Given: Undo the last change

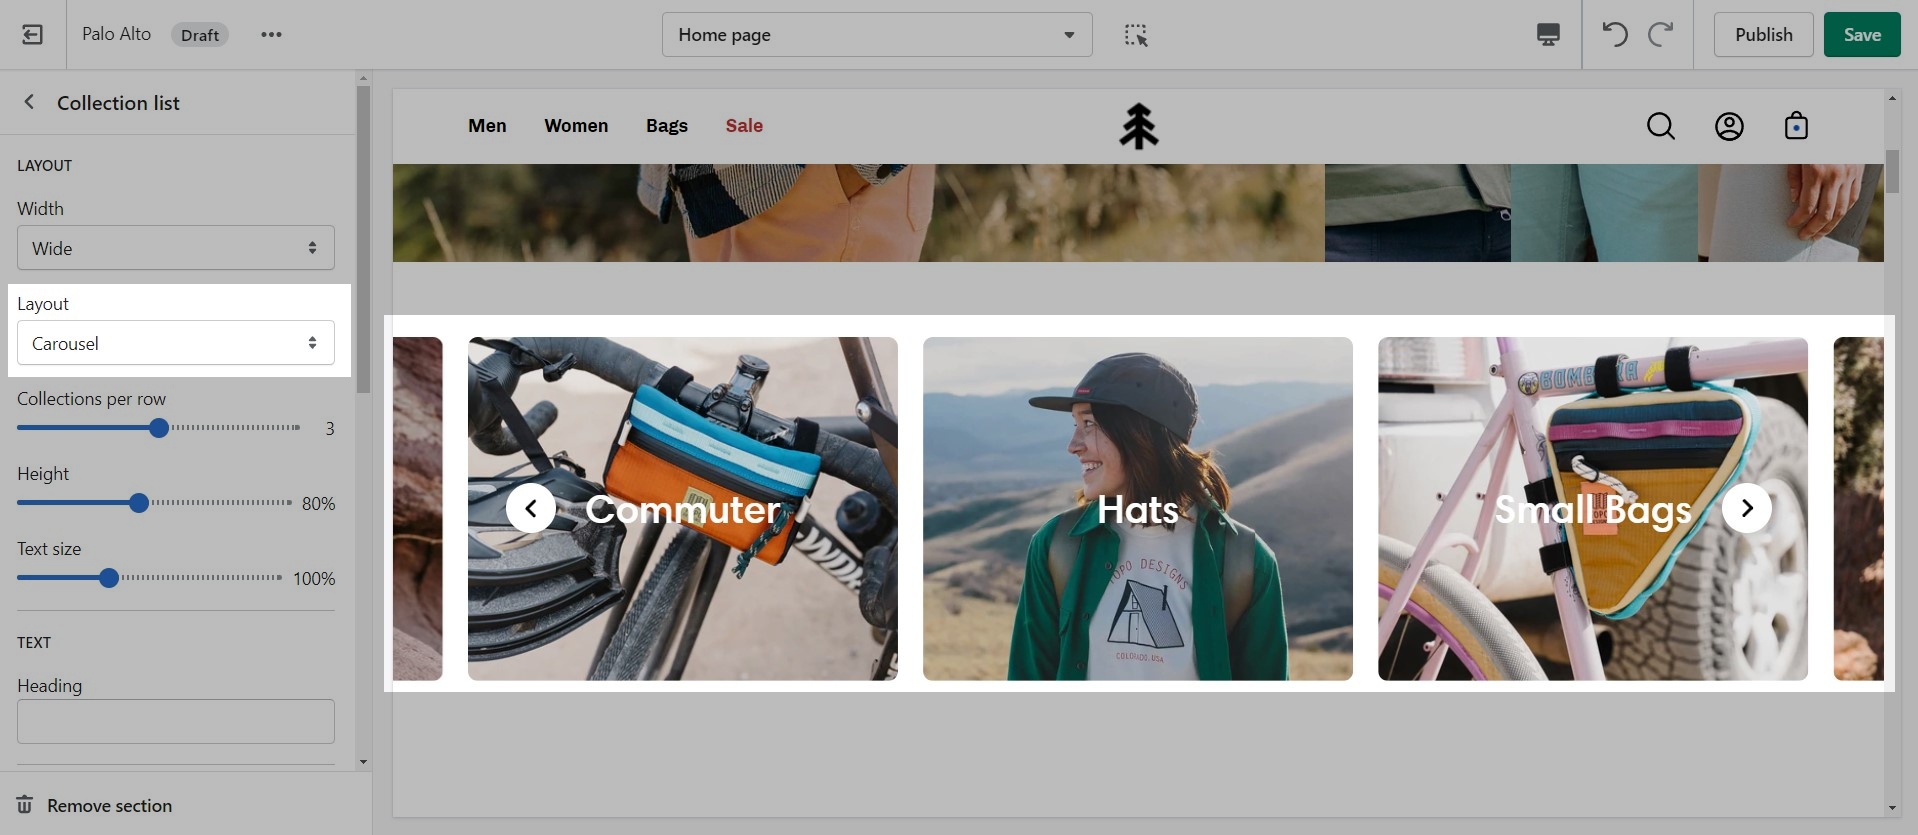Looking at the screenshot, I should click(1614, 35).
